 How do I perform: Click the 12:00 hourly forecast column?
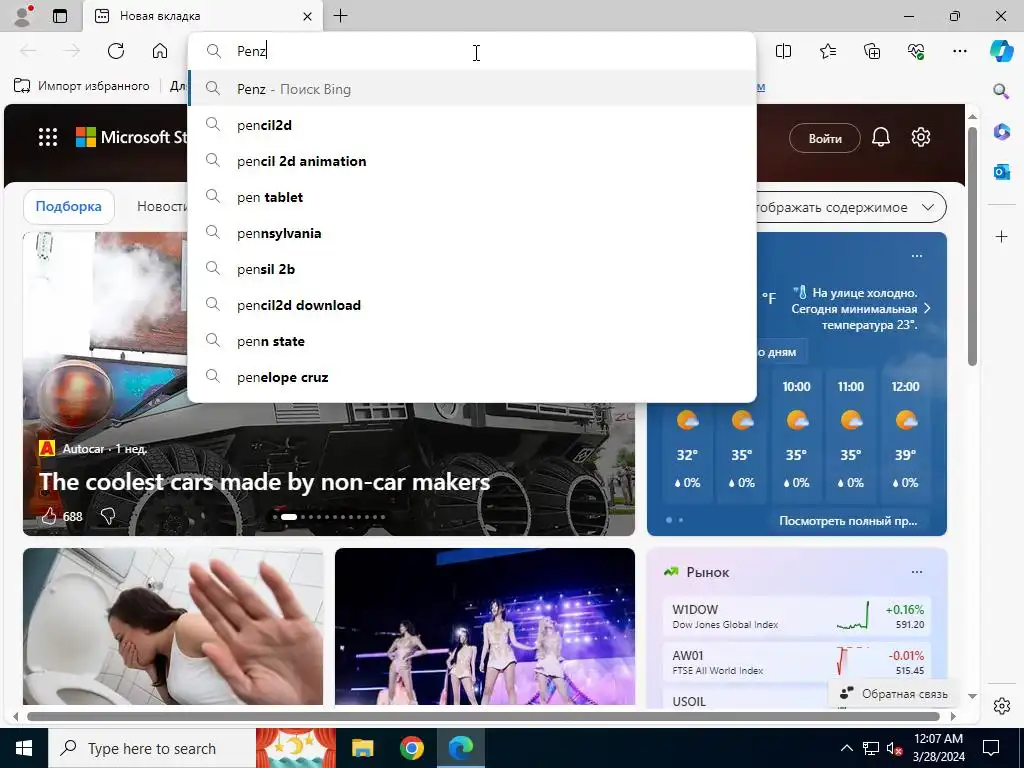[905, 436]
